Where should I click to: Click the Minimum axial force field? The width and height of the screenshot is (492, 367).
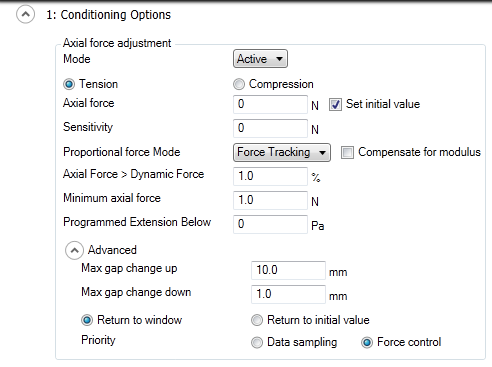(270, 200)
